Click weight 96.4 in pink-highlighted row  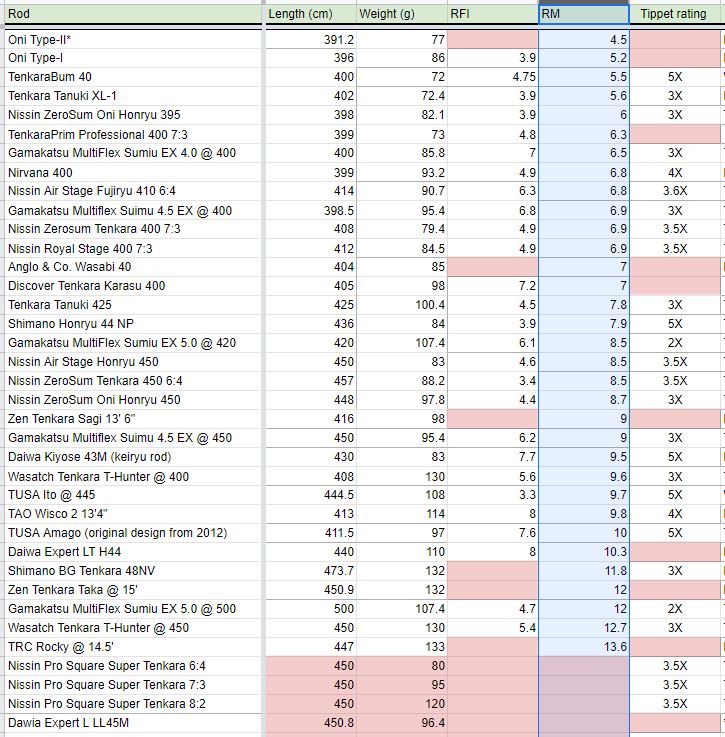[x=402, y=723]
